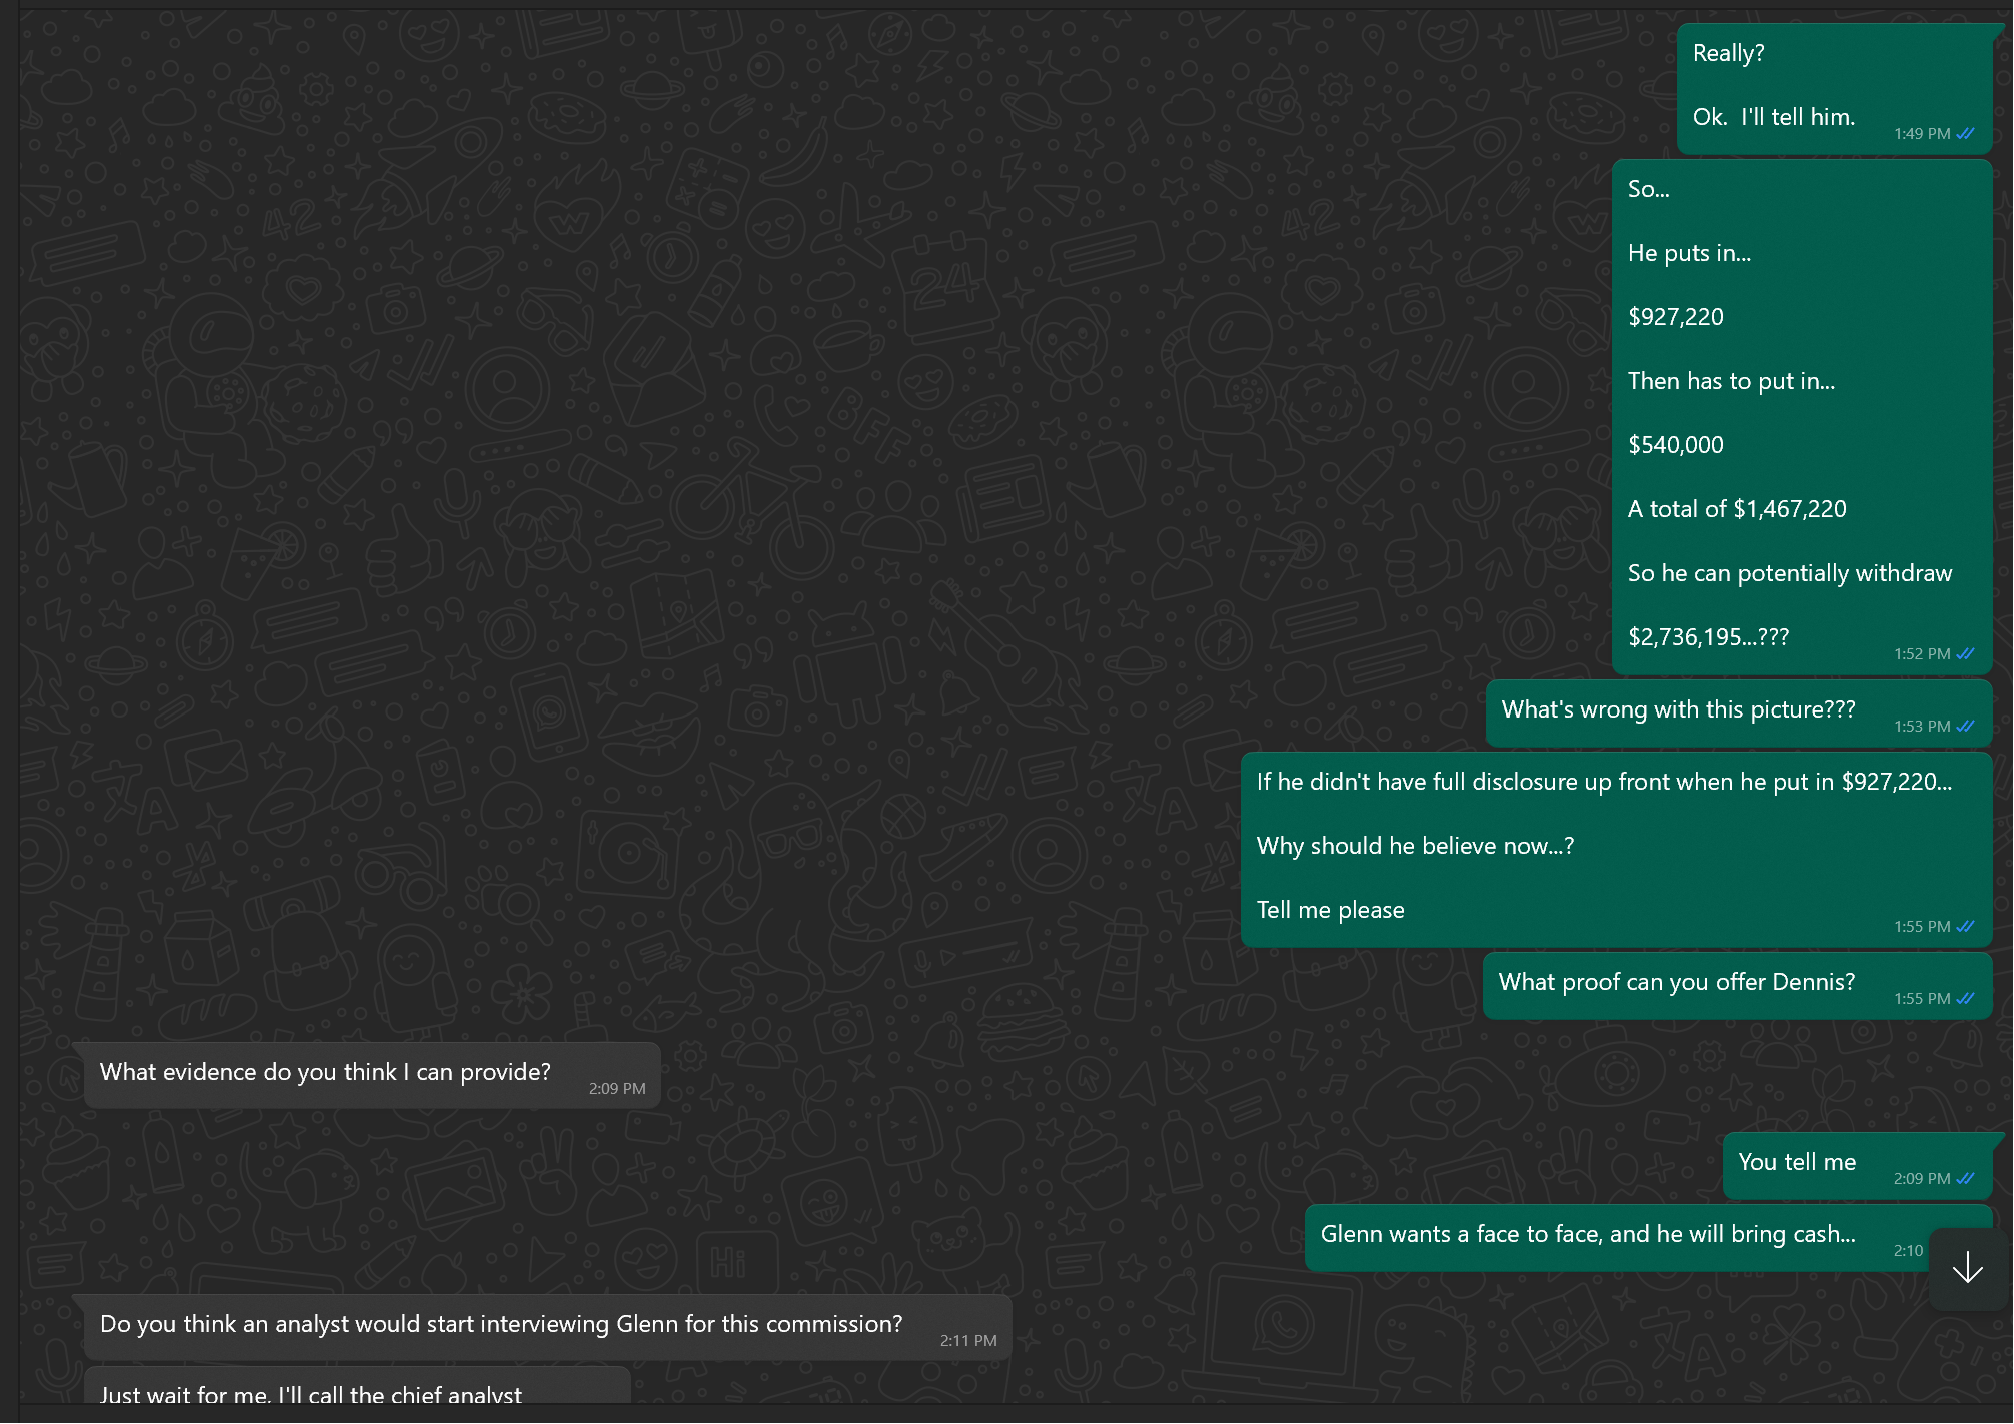Click 'So he can potentially withdraw' line

[x=1789, y=573]
